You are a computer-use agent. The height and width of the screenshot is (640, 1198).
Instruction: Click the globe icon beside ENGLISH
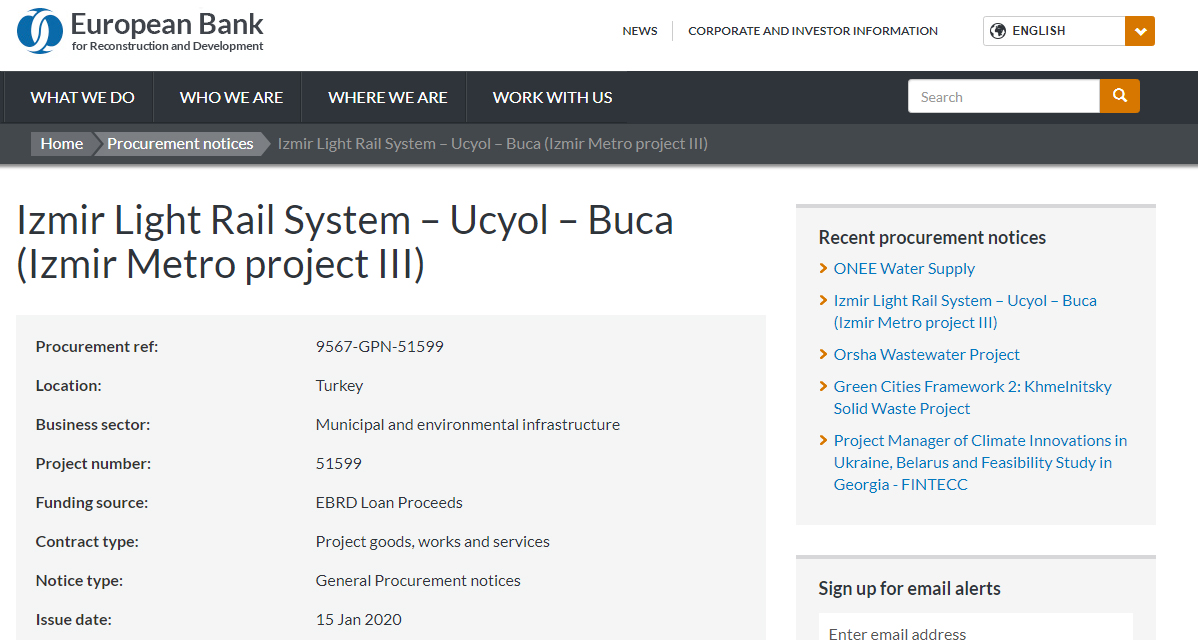997,31
